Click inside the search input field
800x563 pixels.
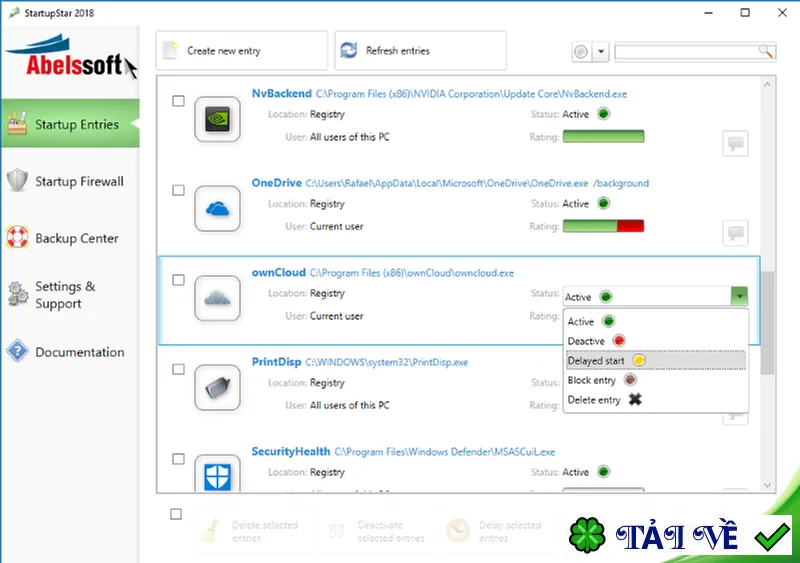click(687, 52)
